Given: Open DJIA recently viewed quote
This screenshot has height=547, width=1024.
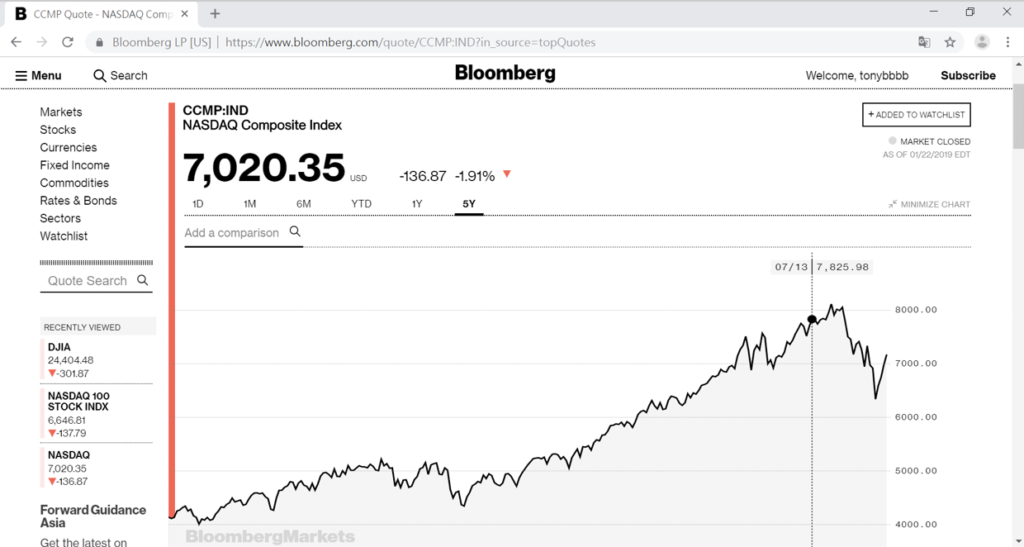Looking at the screenshot, I should pyautogui.click(x=97, y=360).
